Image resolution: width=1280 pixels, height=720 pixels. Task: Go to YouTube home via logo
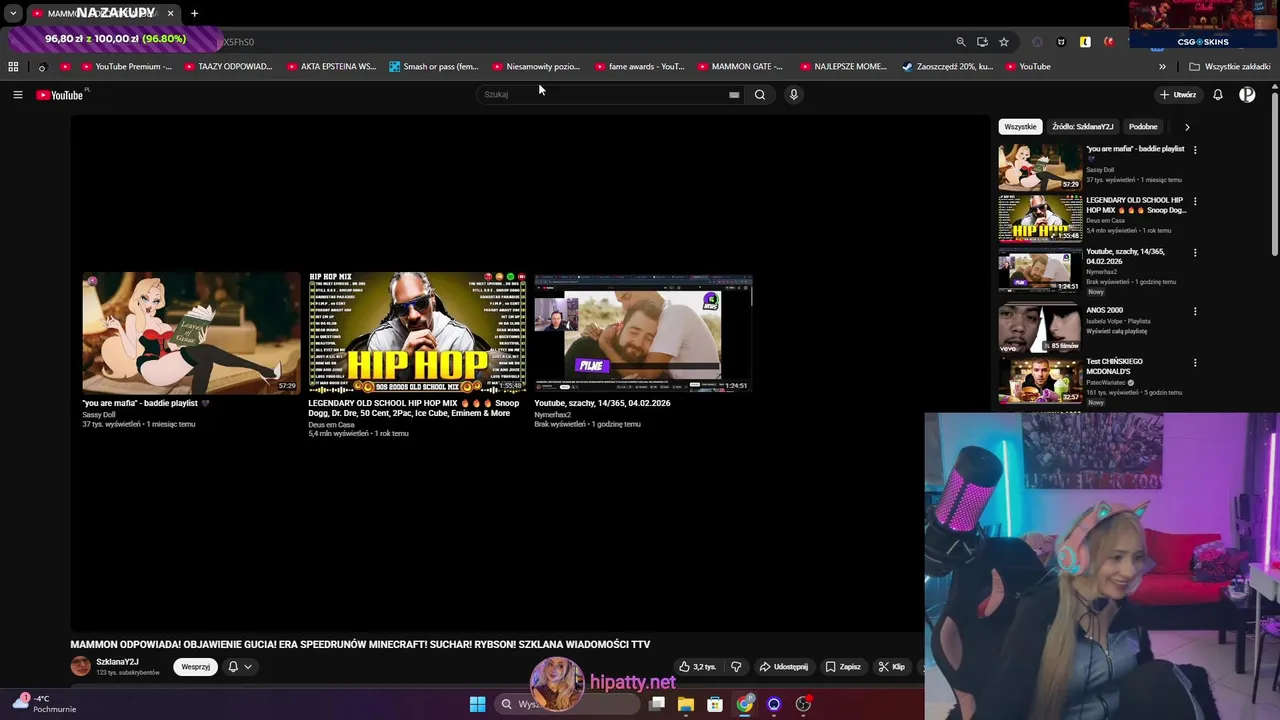[60, 95]
